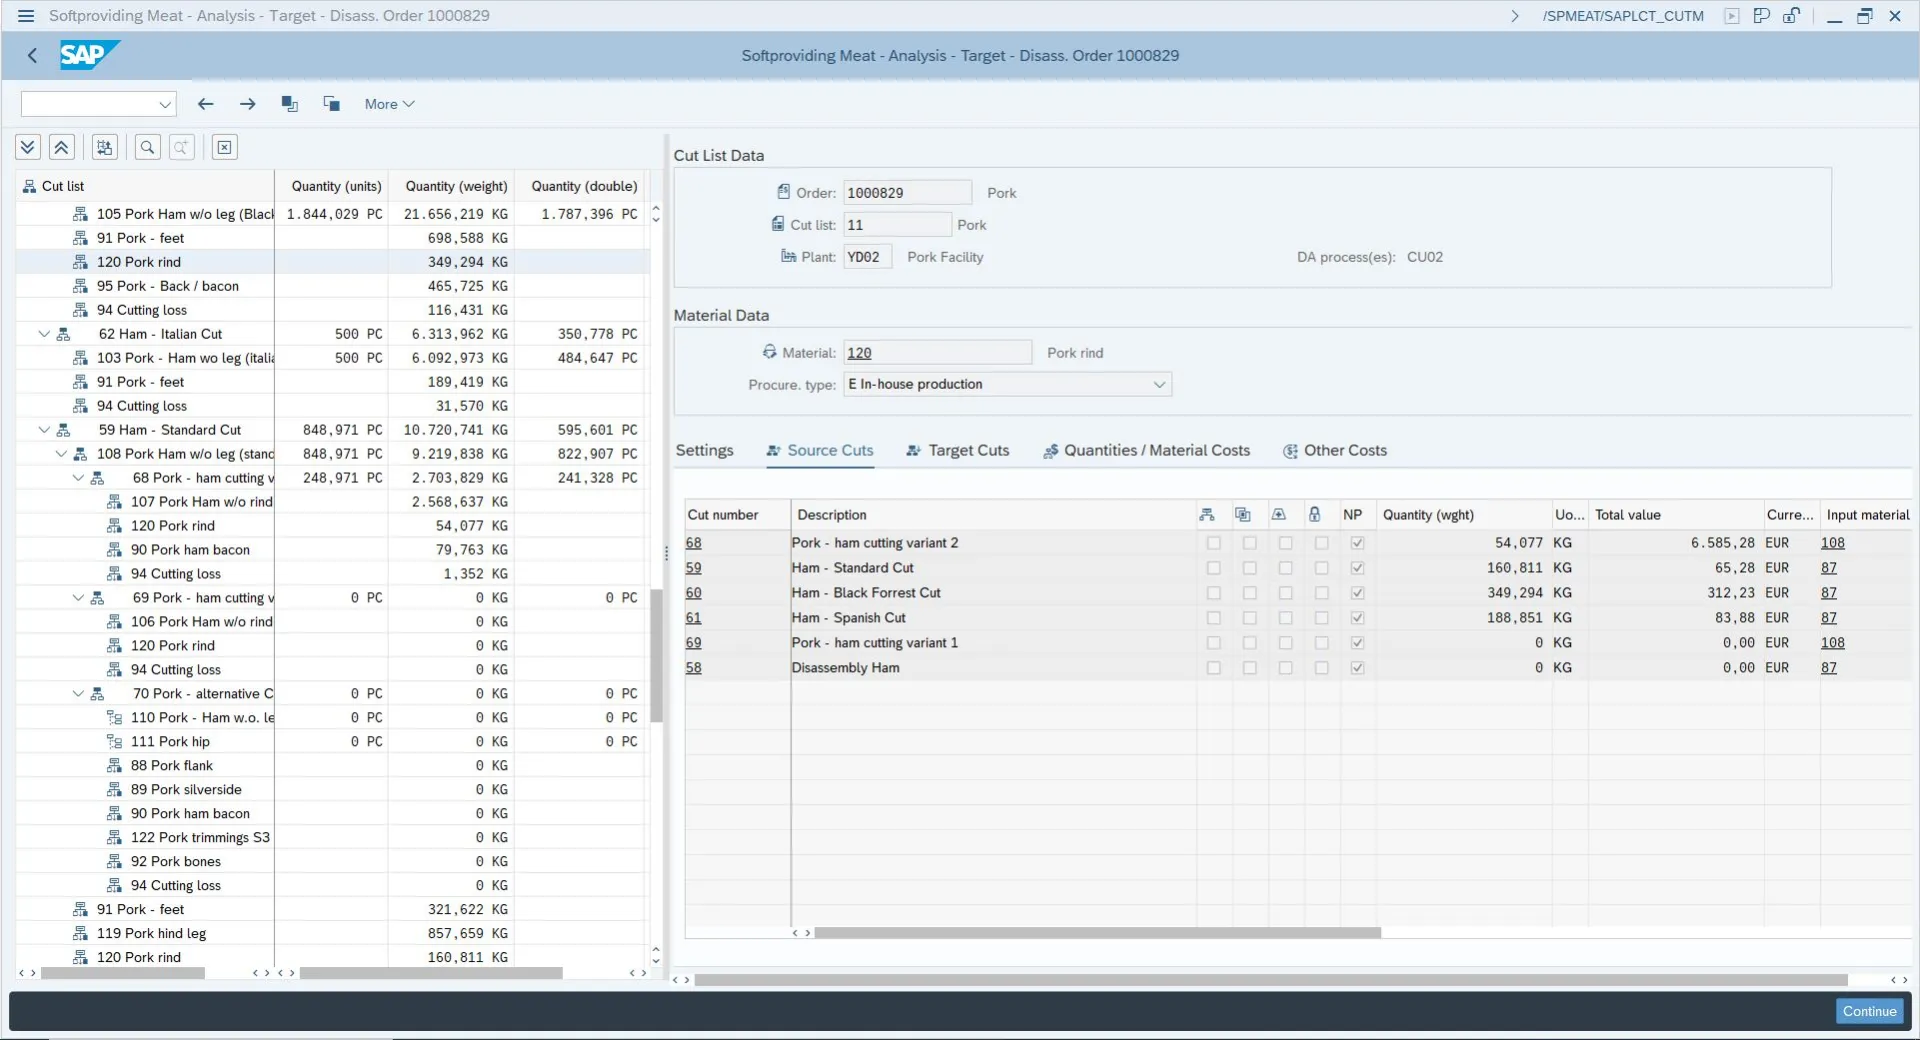Open the More menu
This screenshot has height=1040, width=1920.
[389, 104]
